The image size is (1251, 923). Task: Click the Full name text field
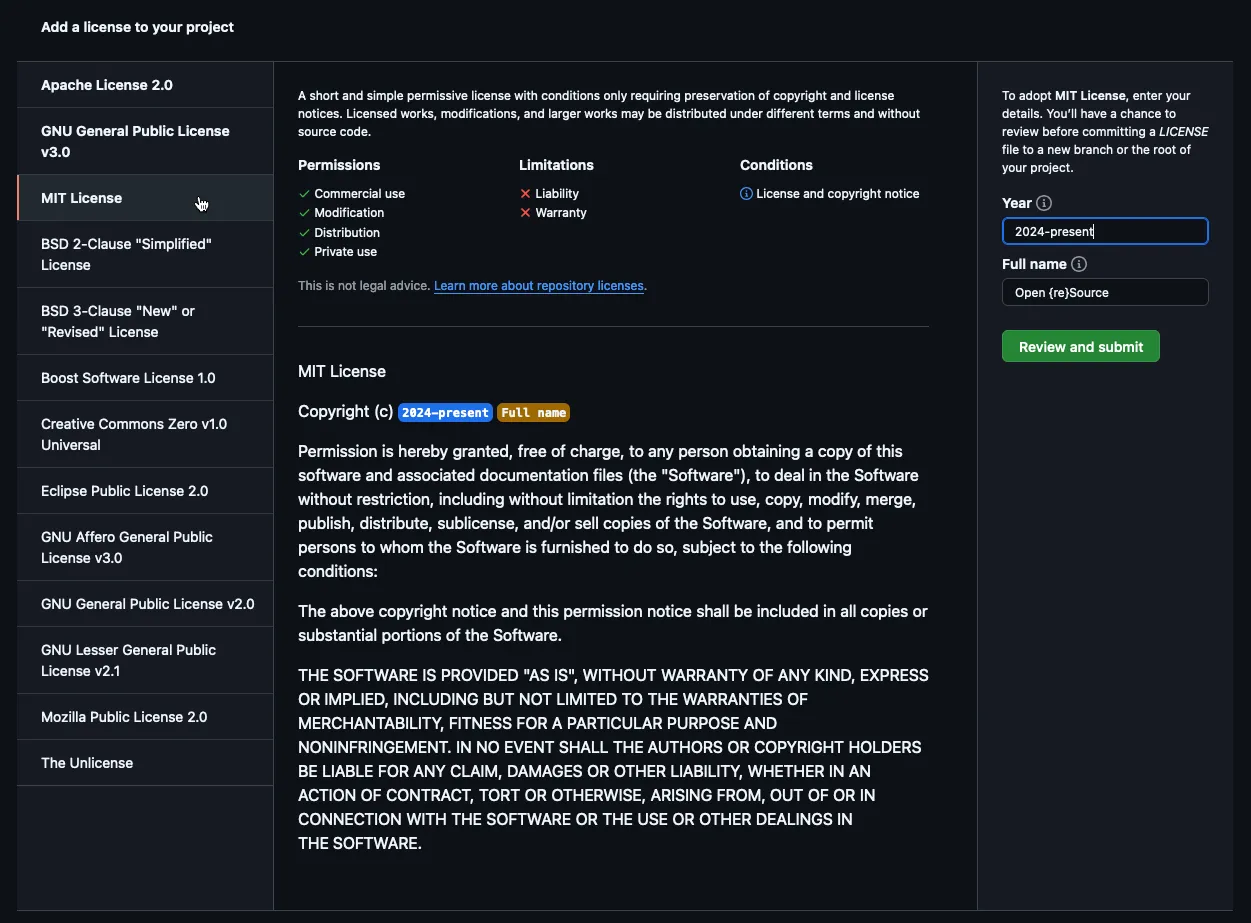point(1105,292)
